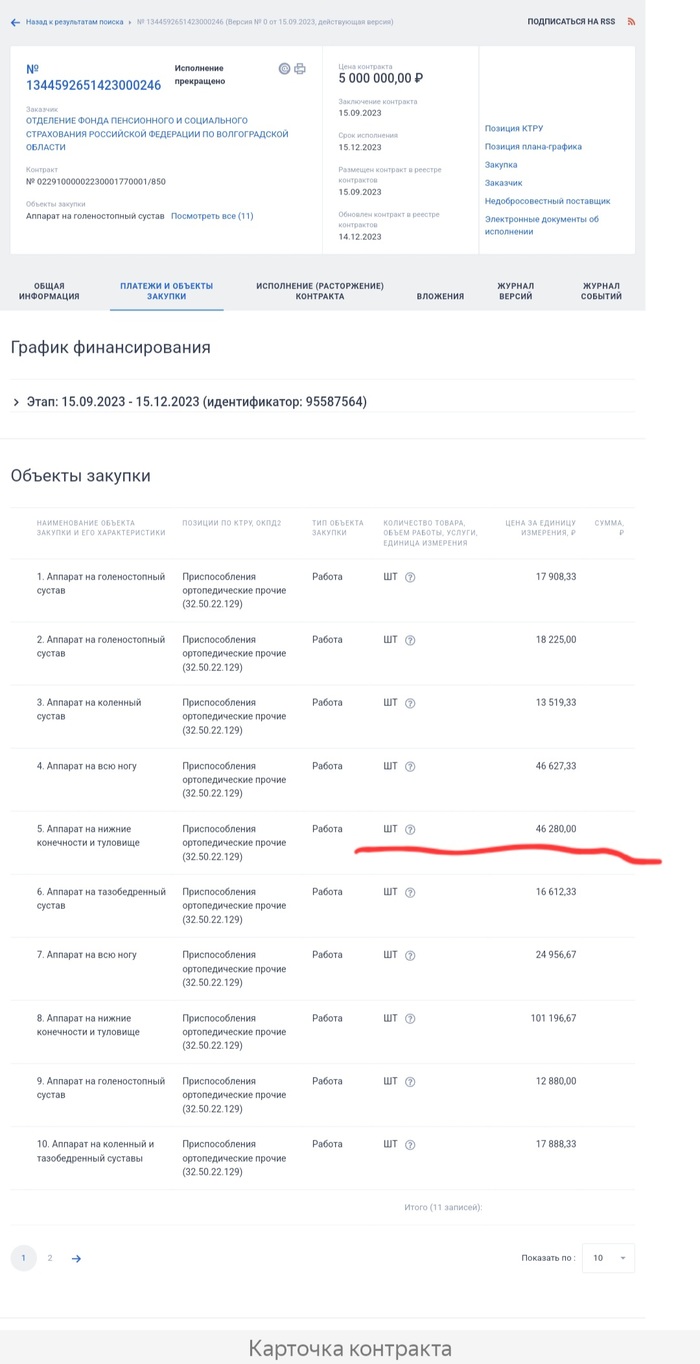Click Посмотреть все (11) link
Screen dimensions: 700x1364
tap(212, 216)
